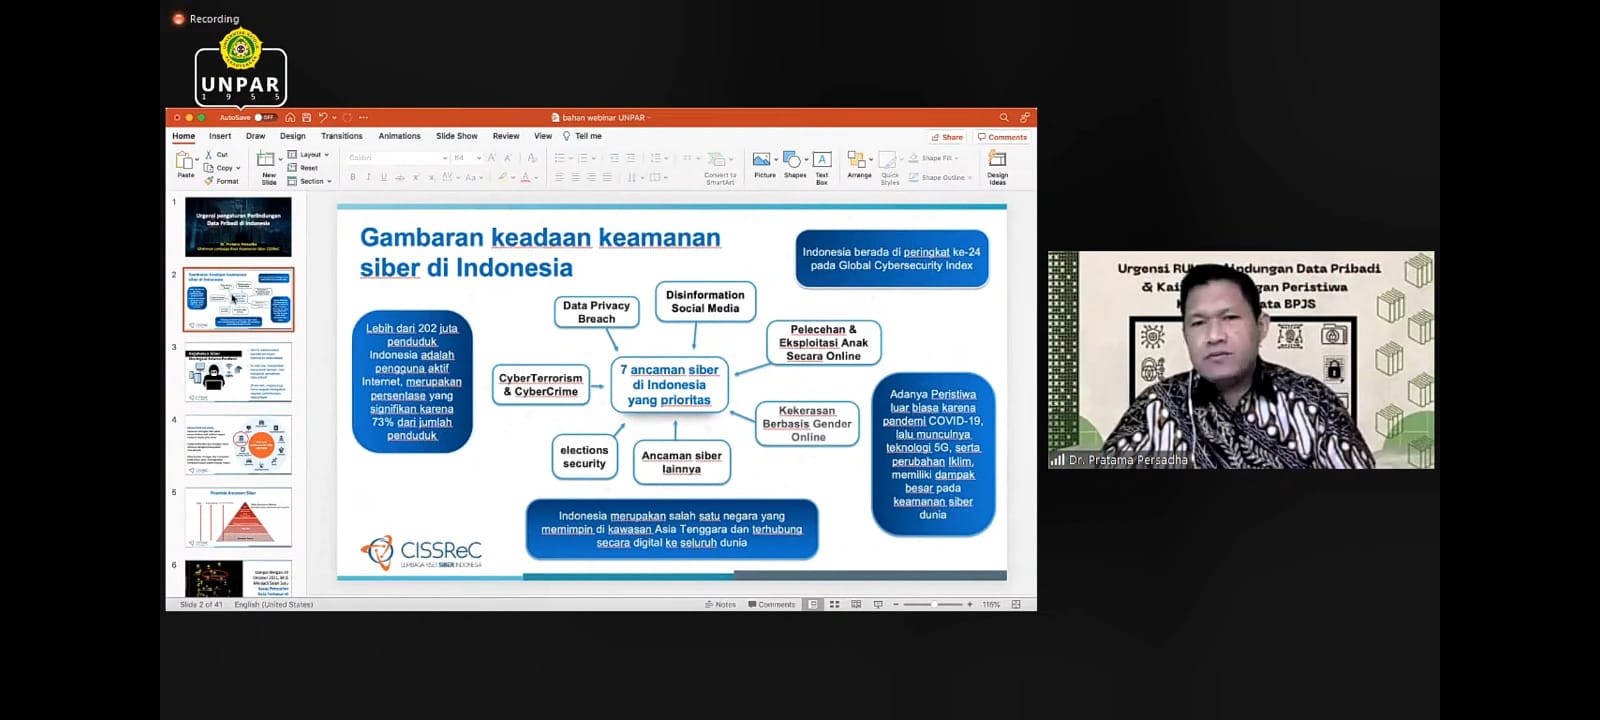Open the Transitions tab
The height and width of the screenshot is (720, 1600).
pyautogui.click(x=341, y=136)
